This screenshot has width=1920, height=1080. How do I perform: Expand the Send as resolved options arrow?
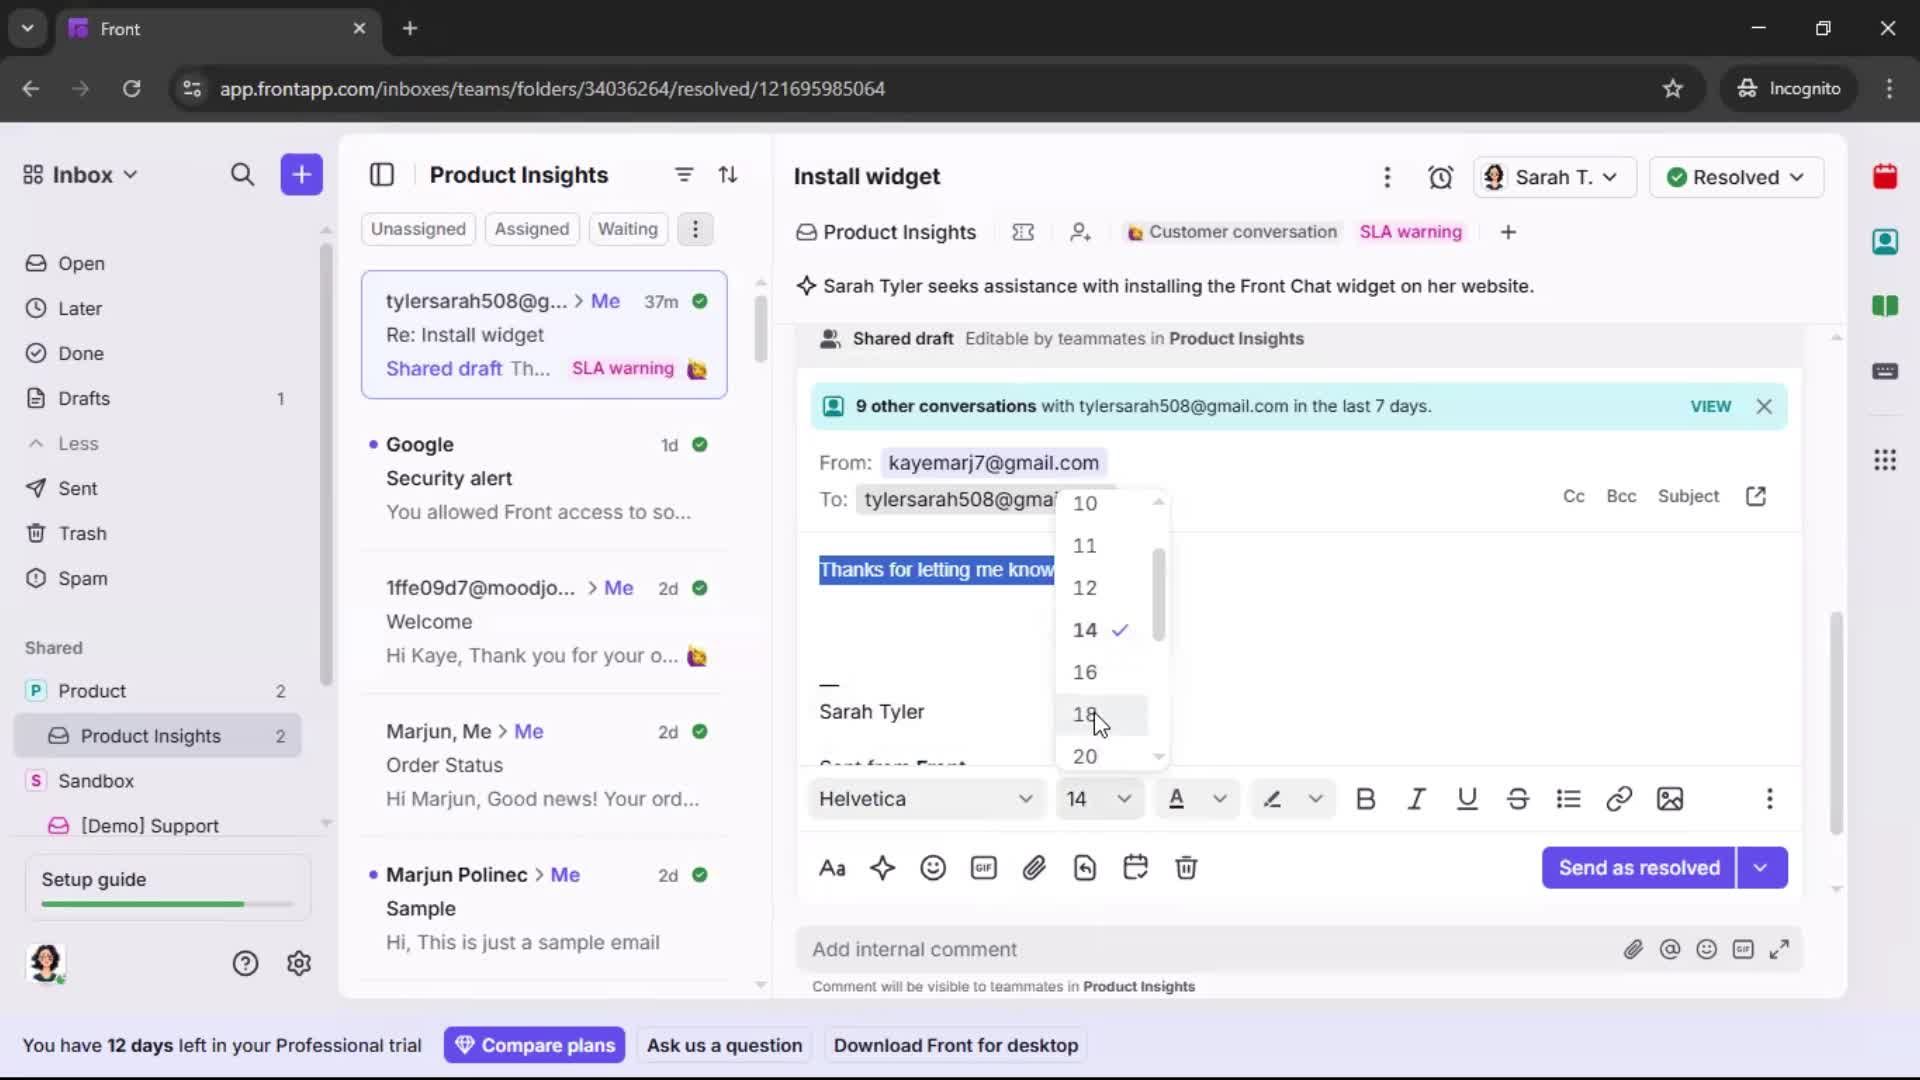coord(1762,868)
